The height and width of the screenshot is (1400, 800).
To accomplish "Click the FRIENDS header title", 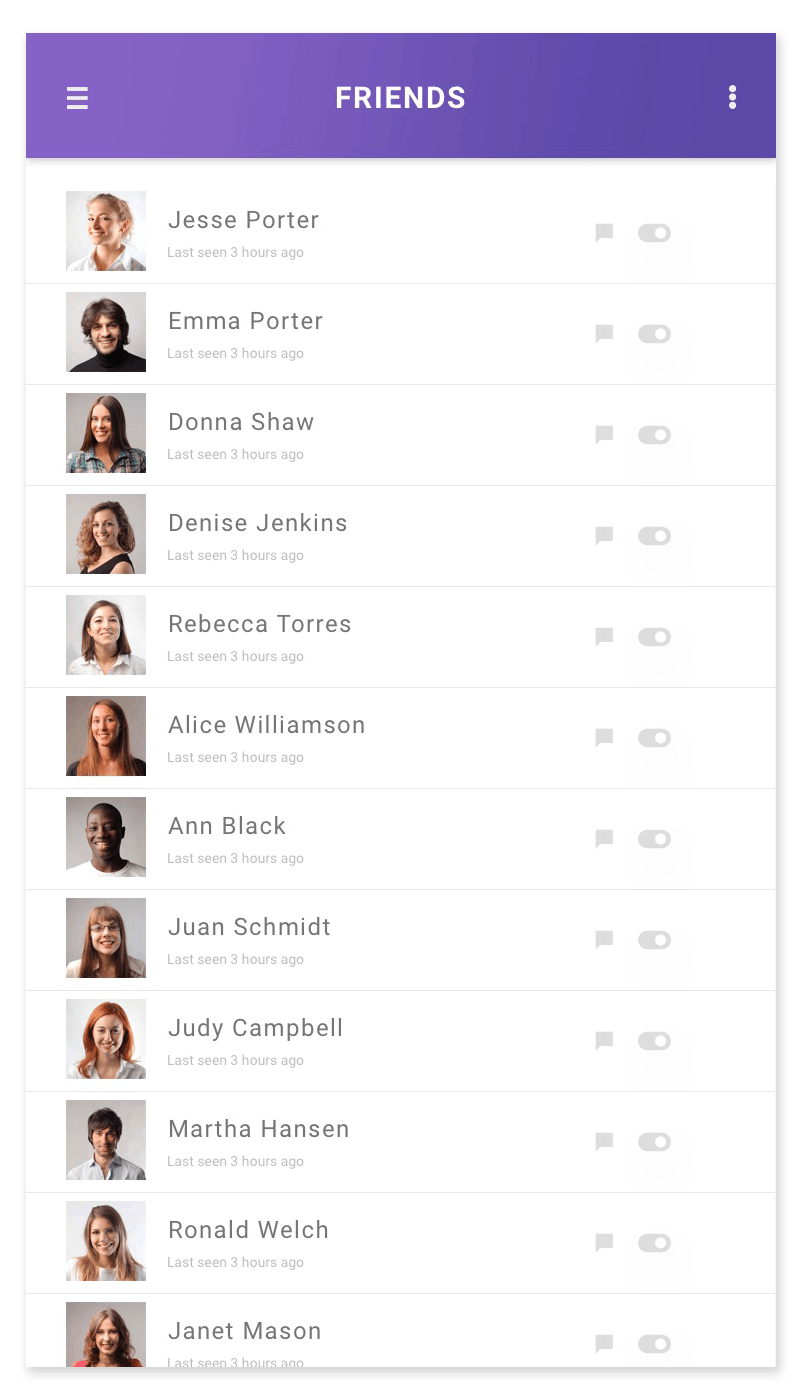I will [400, 98].
